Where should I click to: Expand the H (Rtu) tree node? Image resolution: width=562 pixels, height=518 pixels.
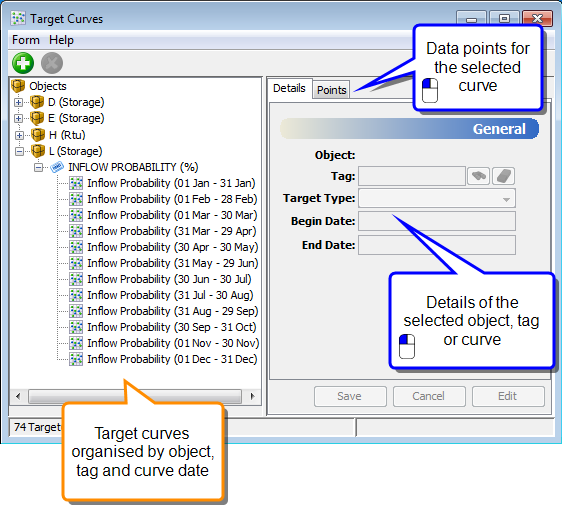[19, 135]
